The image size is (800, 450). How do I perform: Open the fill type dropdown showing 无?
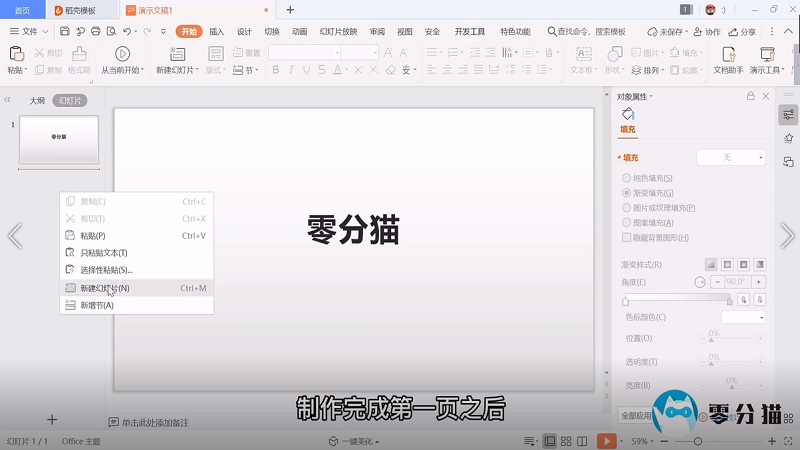click(x=731, y=157)
